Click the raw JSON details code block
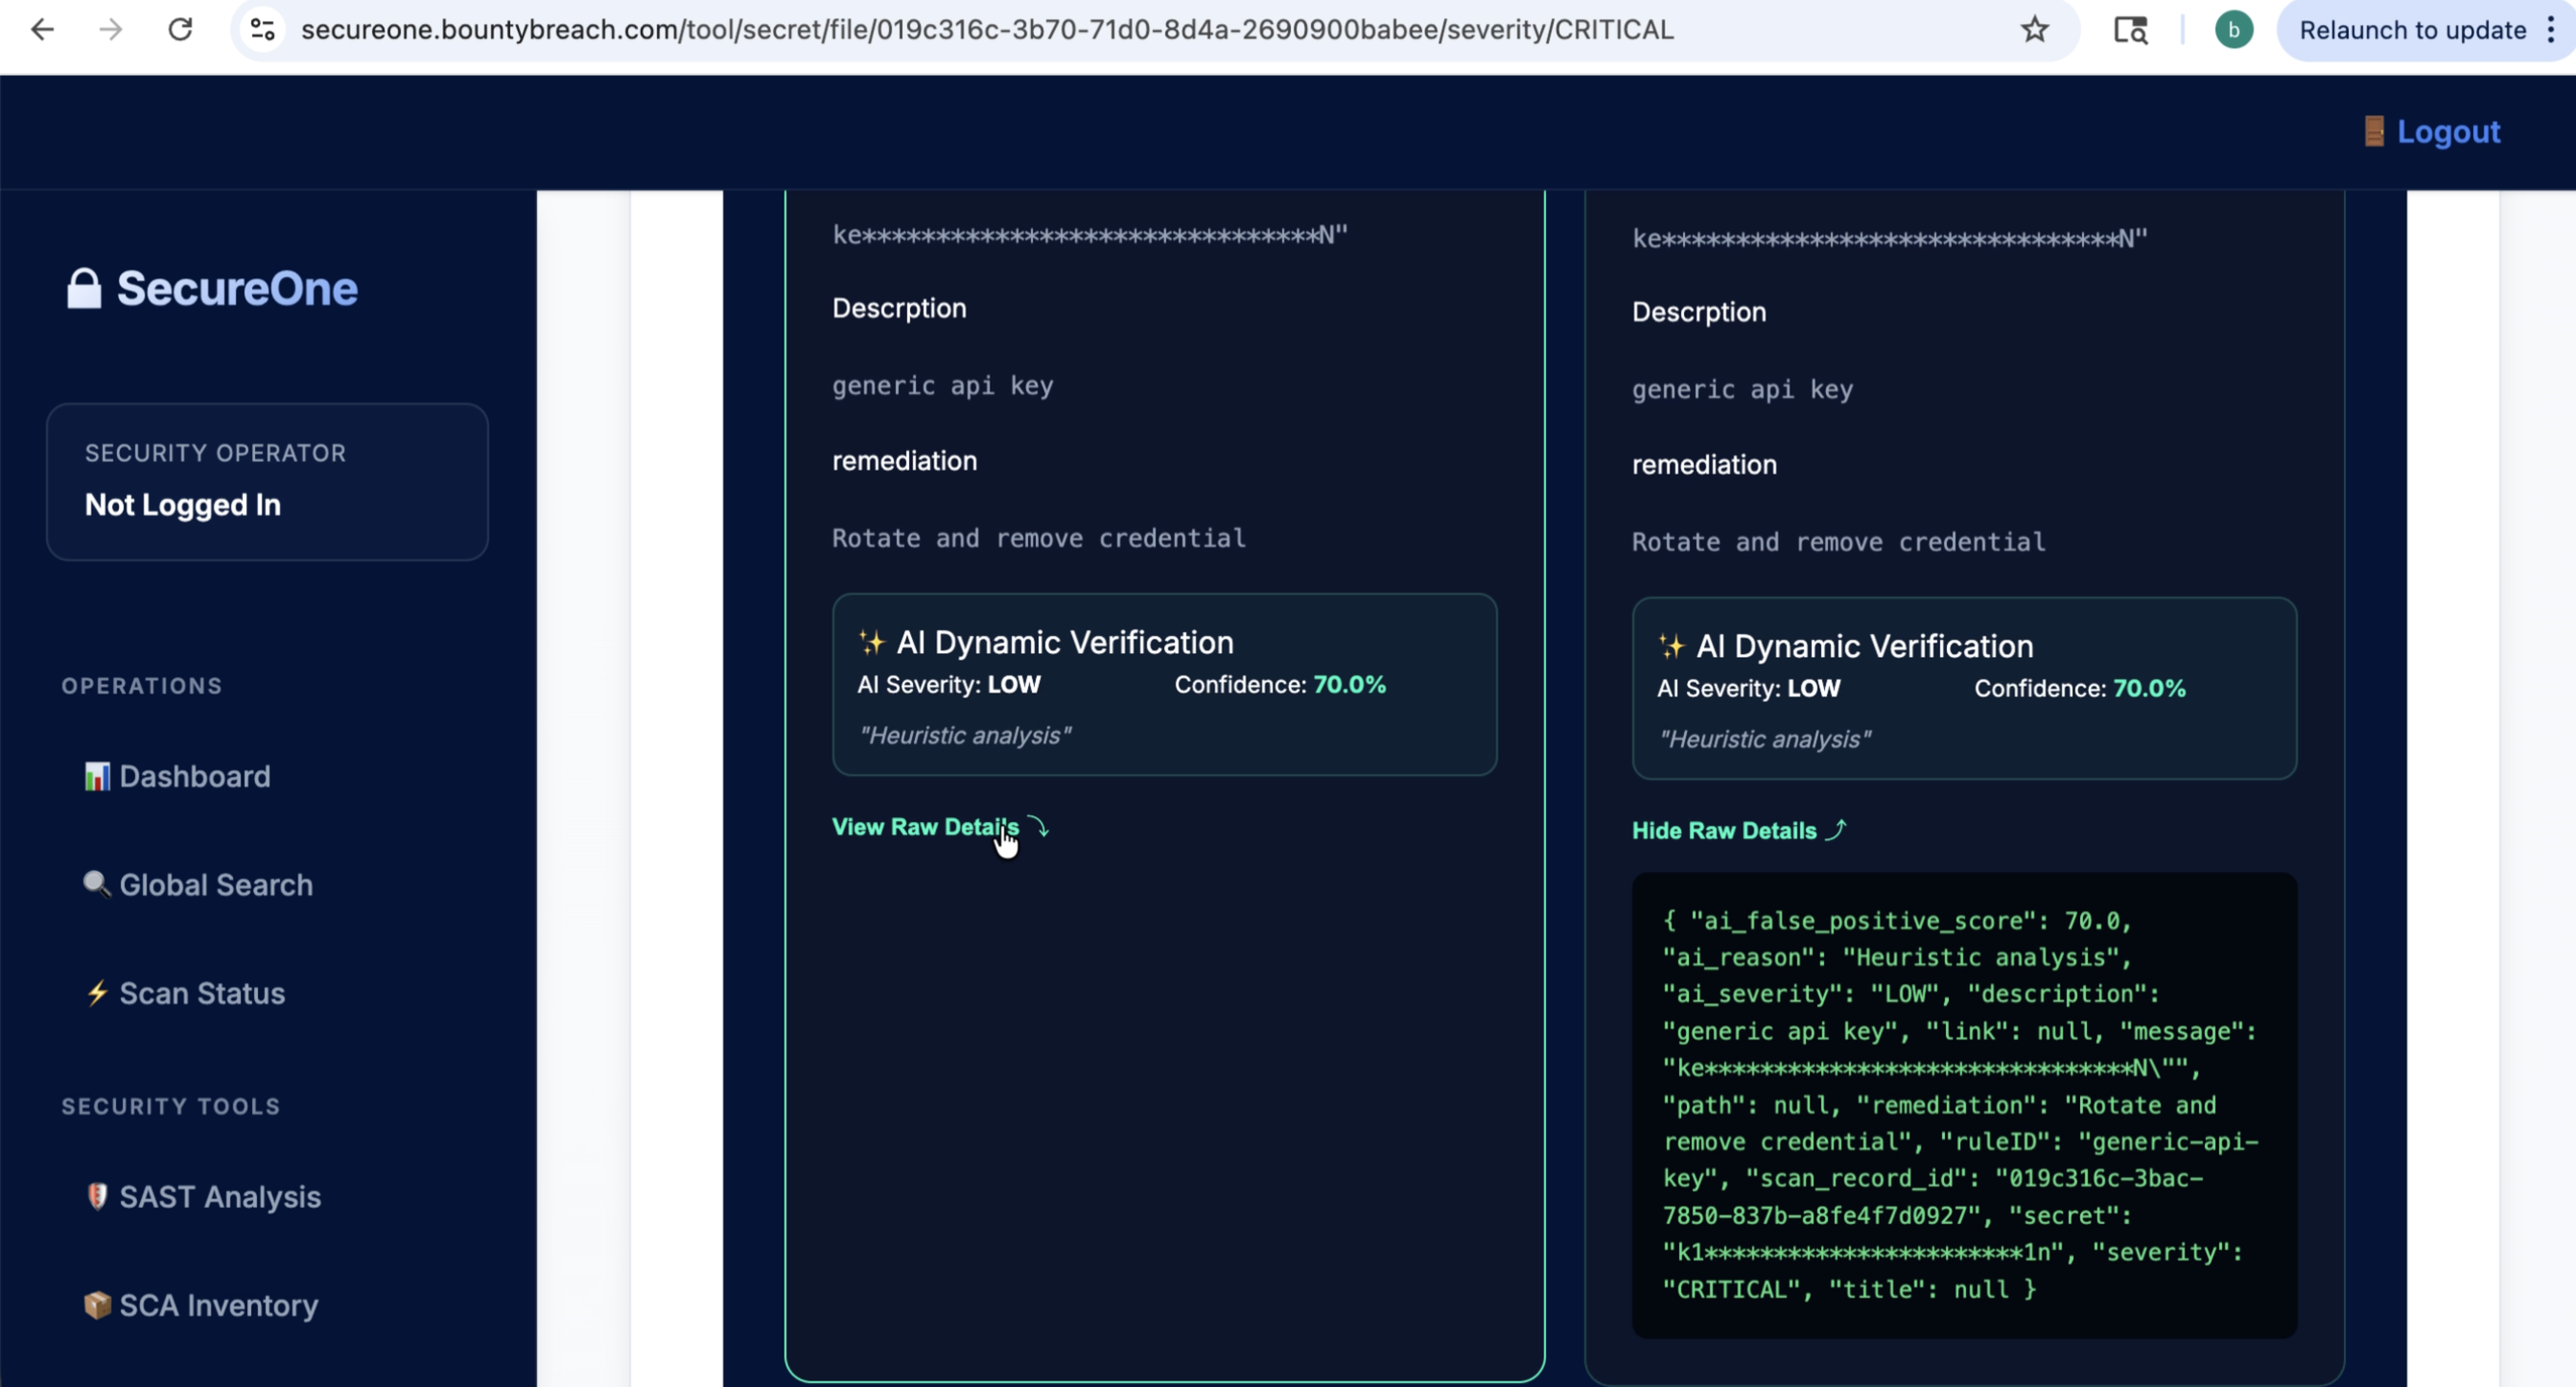 click(x=1964, y=1105)
